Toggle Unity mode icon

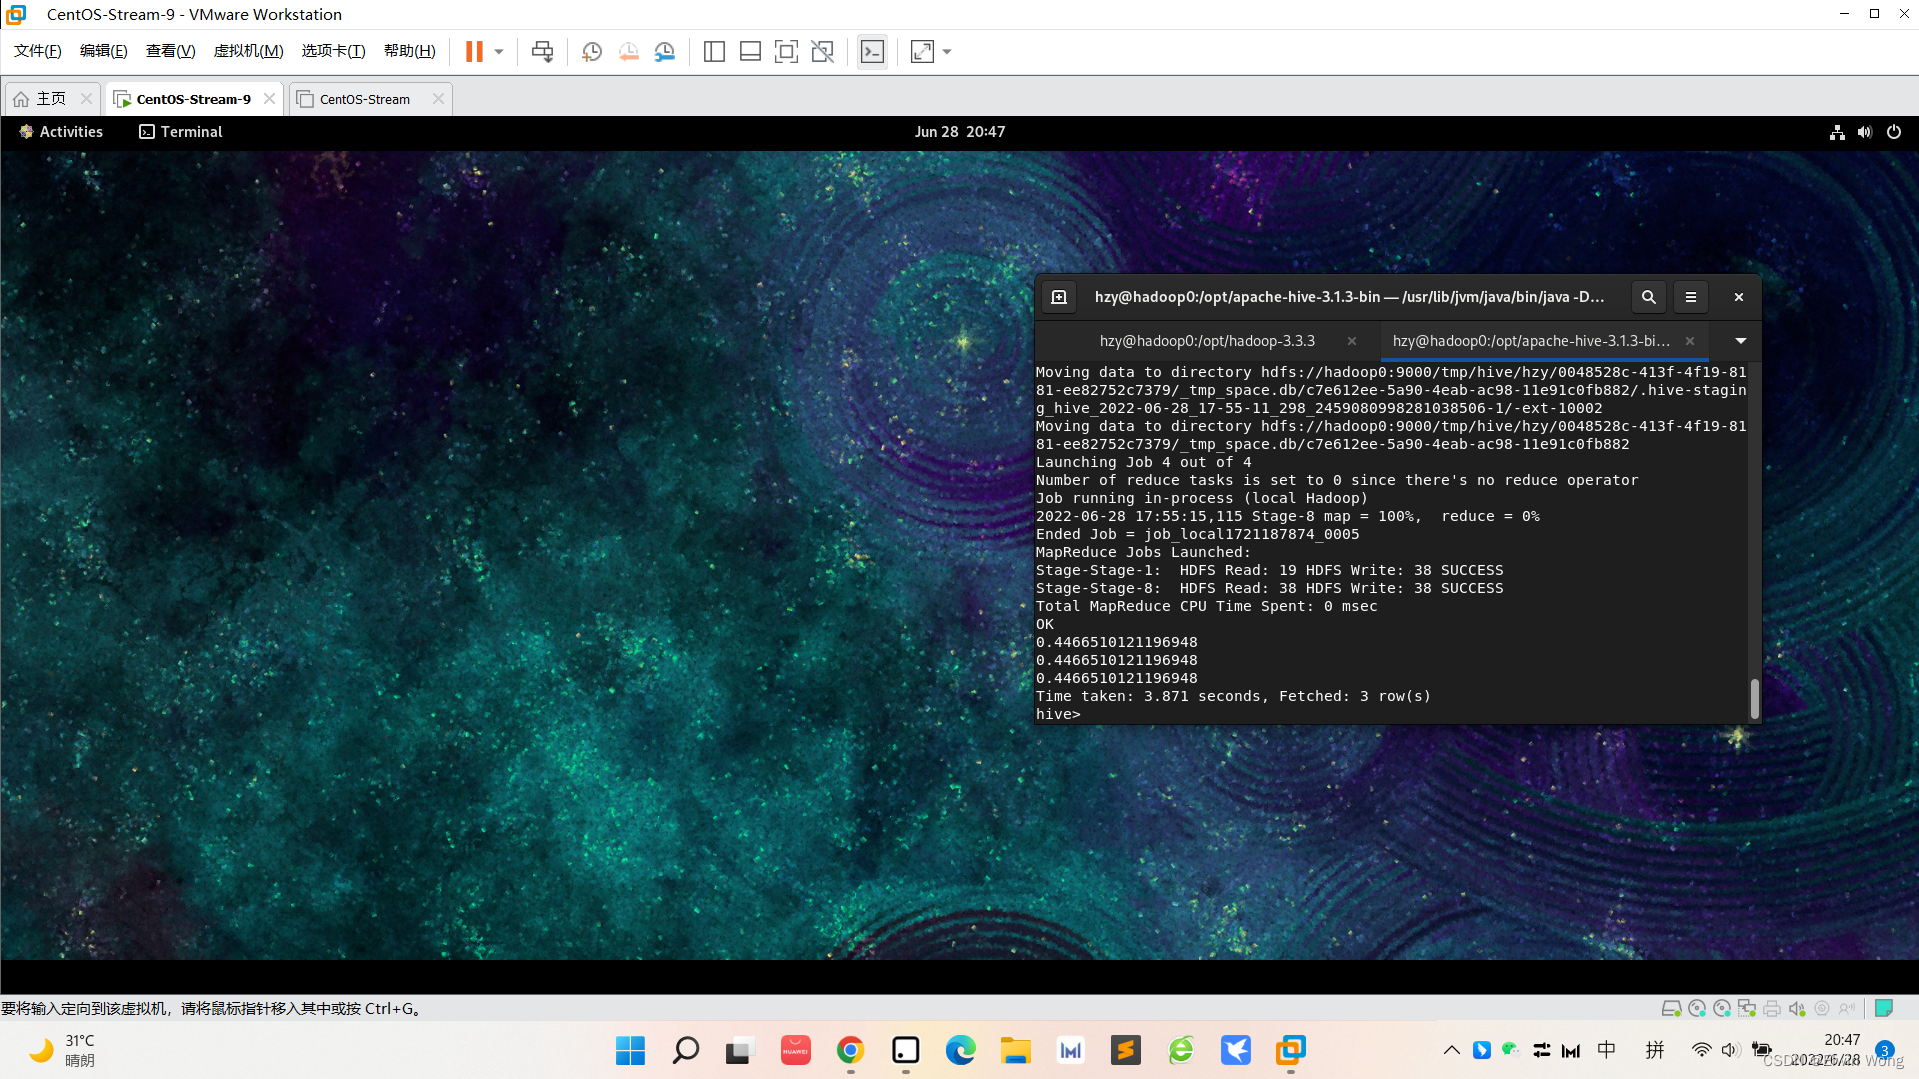tap(822, 51)
